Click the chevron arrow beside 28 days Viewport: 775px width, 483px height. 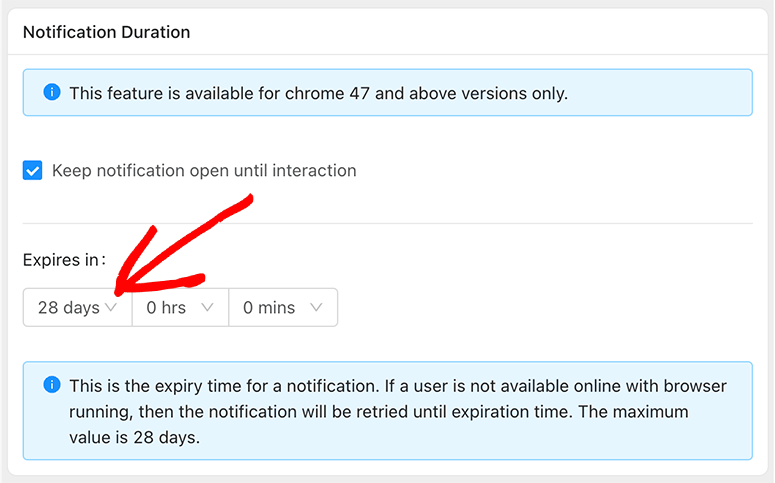(x=112, y=308)
